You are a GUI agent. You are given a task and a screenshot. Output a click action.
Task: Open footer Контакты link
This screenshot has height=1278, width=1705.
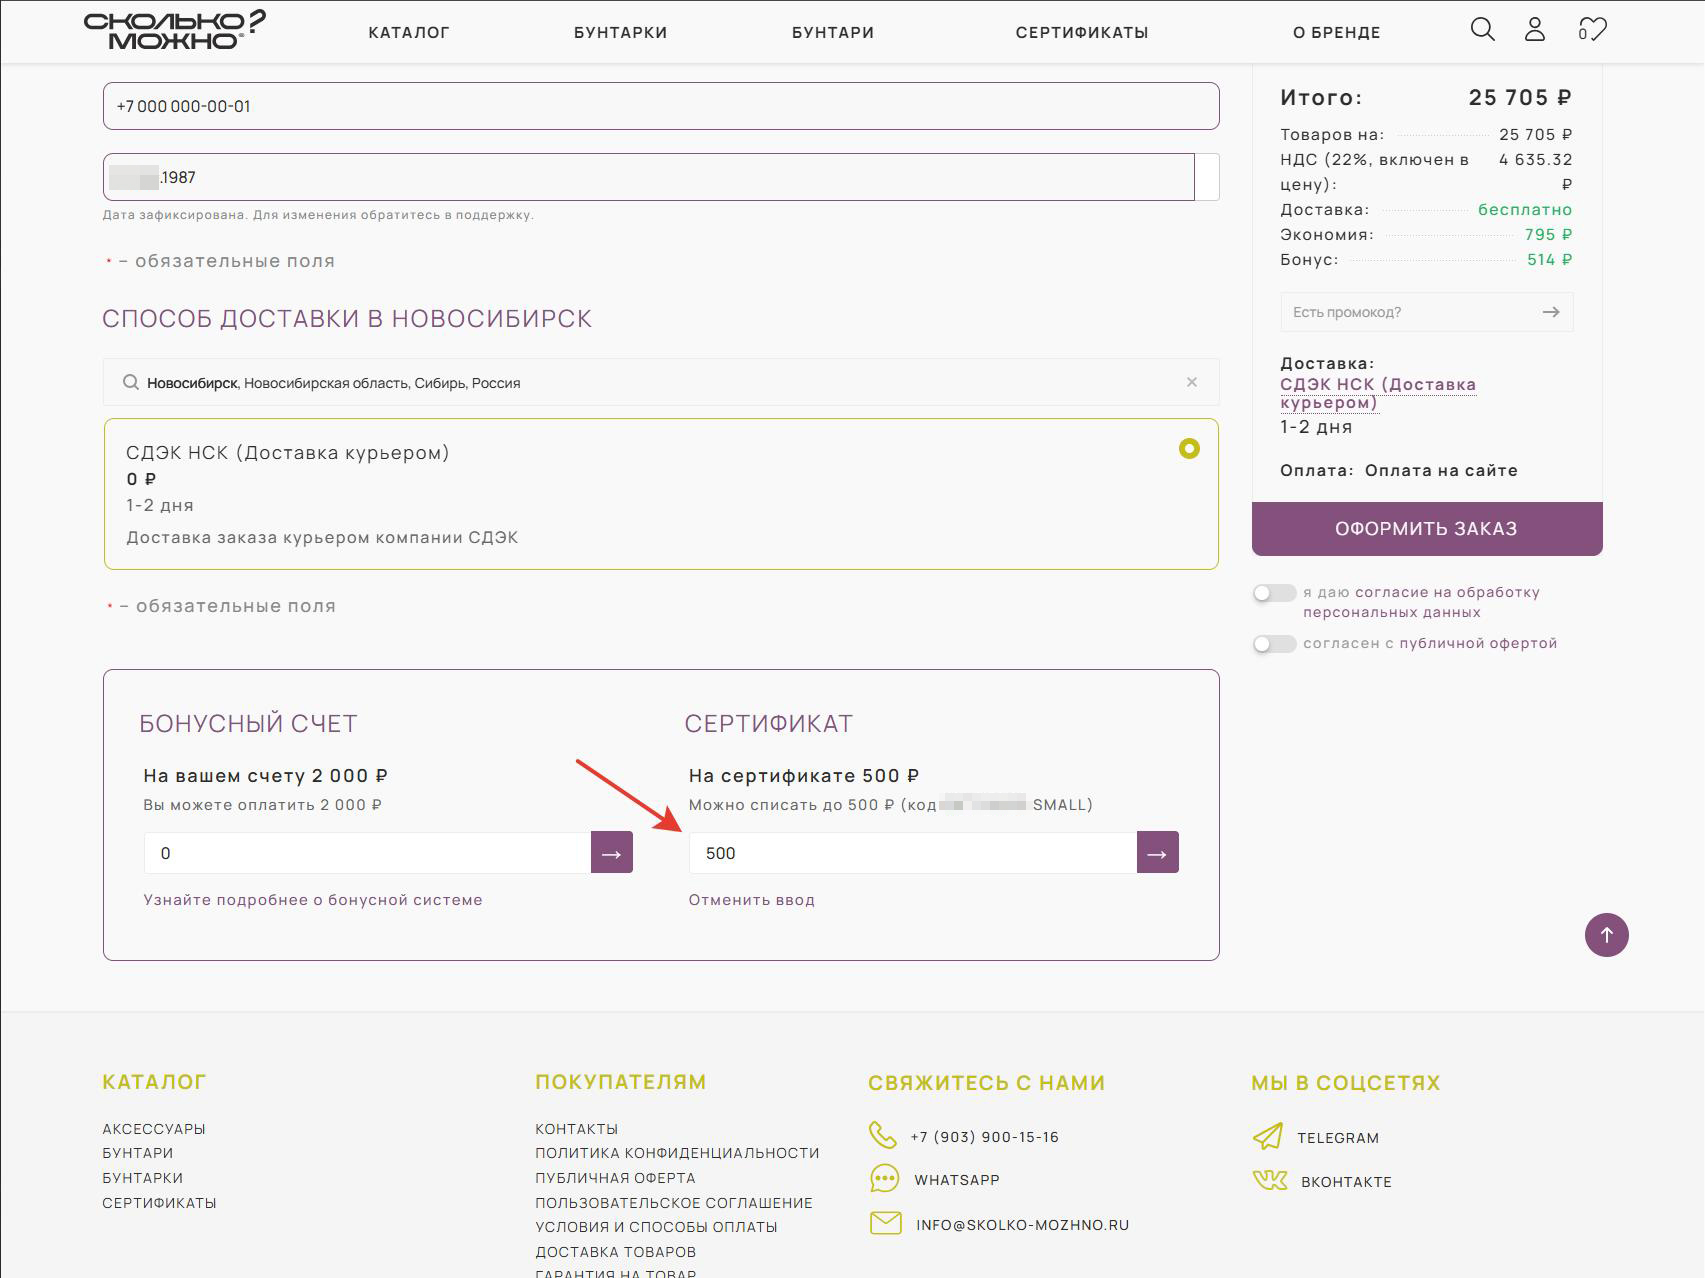pos(577,1129)
